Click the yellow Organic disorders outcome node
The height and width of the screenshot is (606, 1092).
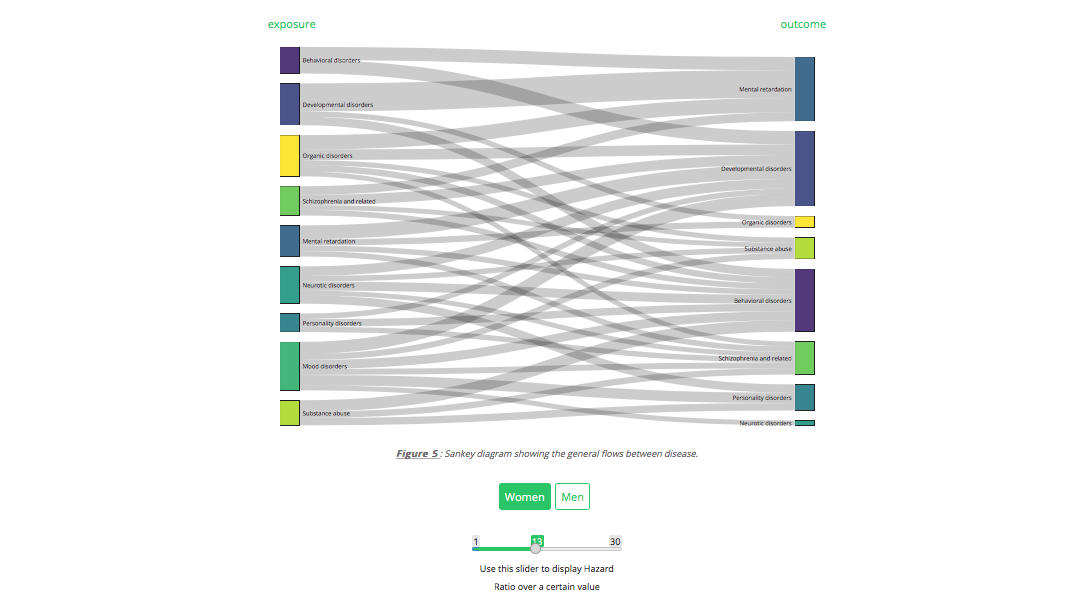(805, 222)
